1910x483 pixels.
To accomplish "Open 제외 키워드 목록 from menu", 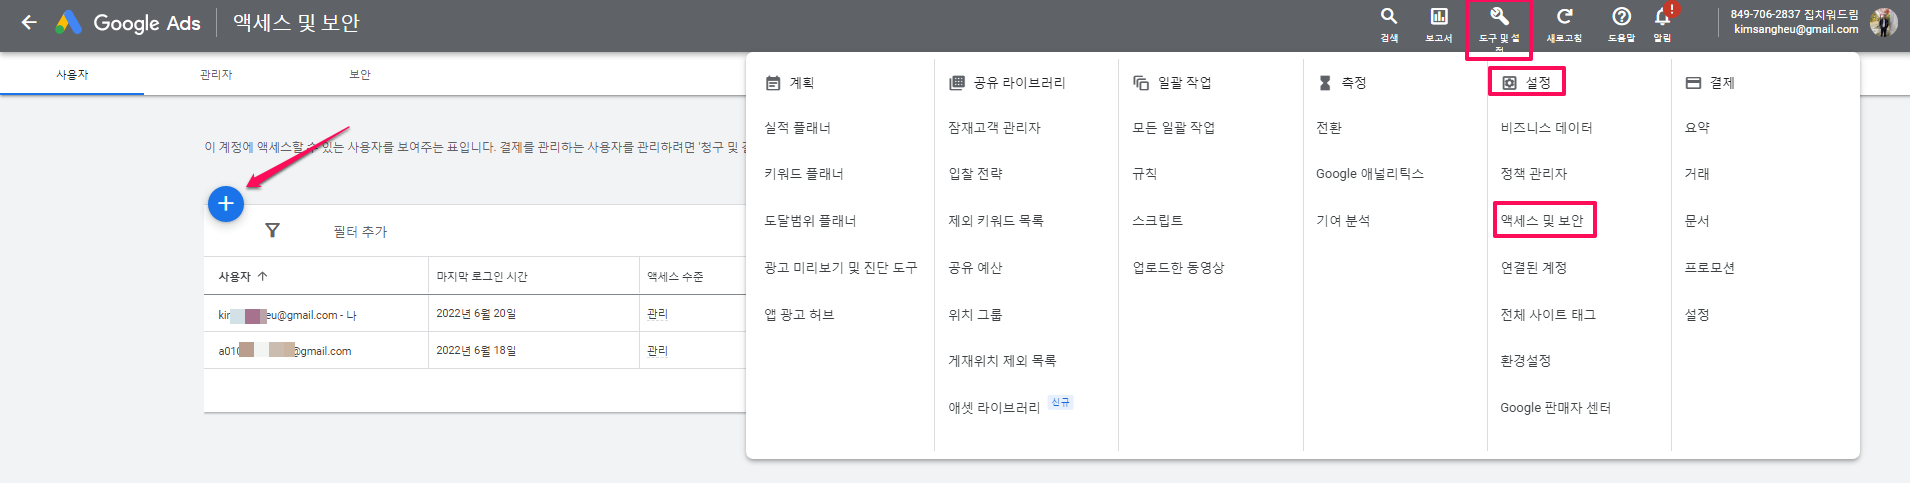I will [996, 221].
